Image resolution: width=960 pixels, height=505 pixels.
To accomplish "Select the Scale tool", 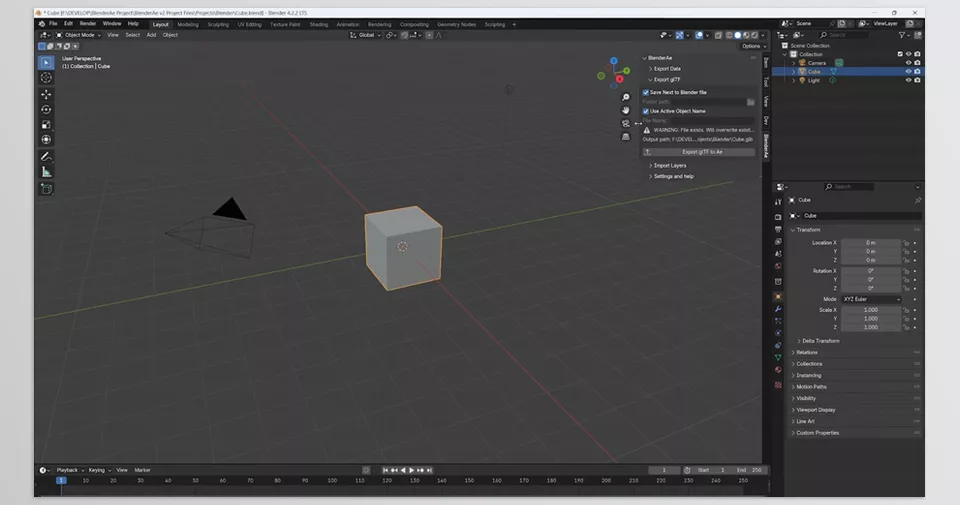I will pos(46,124).
